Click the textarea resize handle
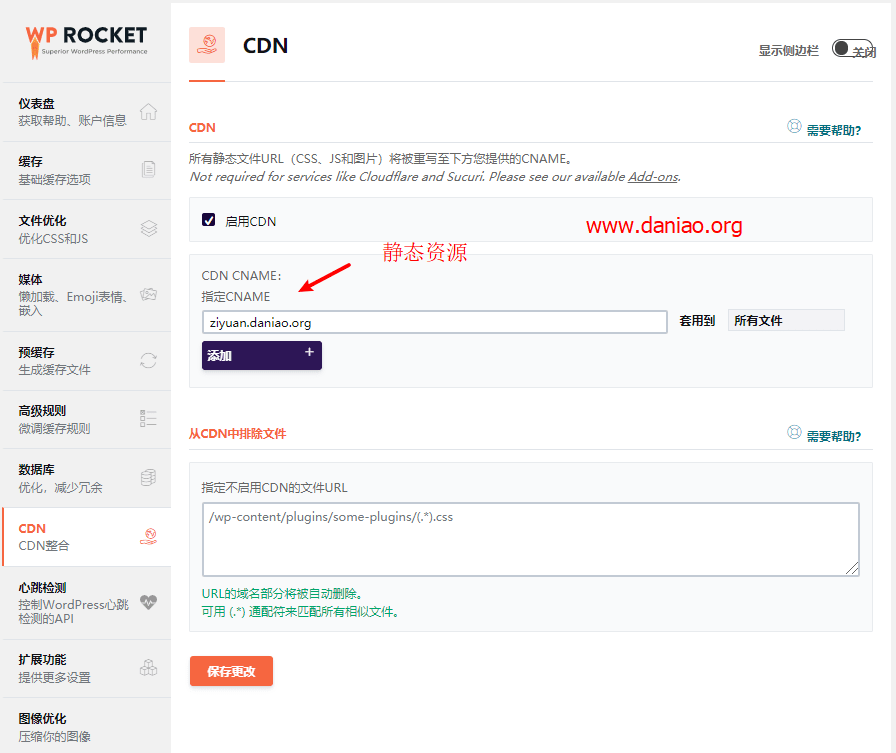 point(852,568)
